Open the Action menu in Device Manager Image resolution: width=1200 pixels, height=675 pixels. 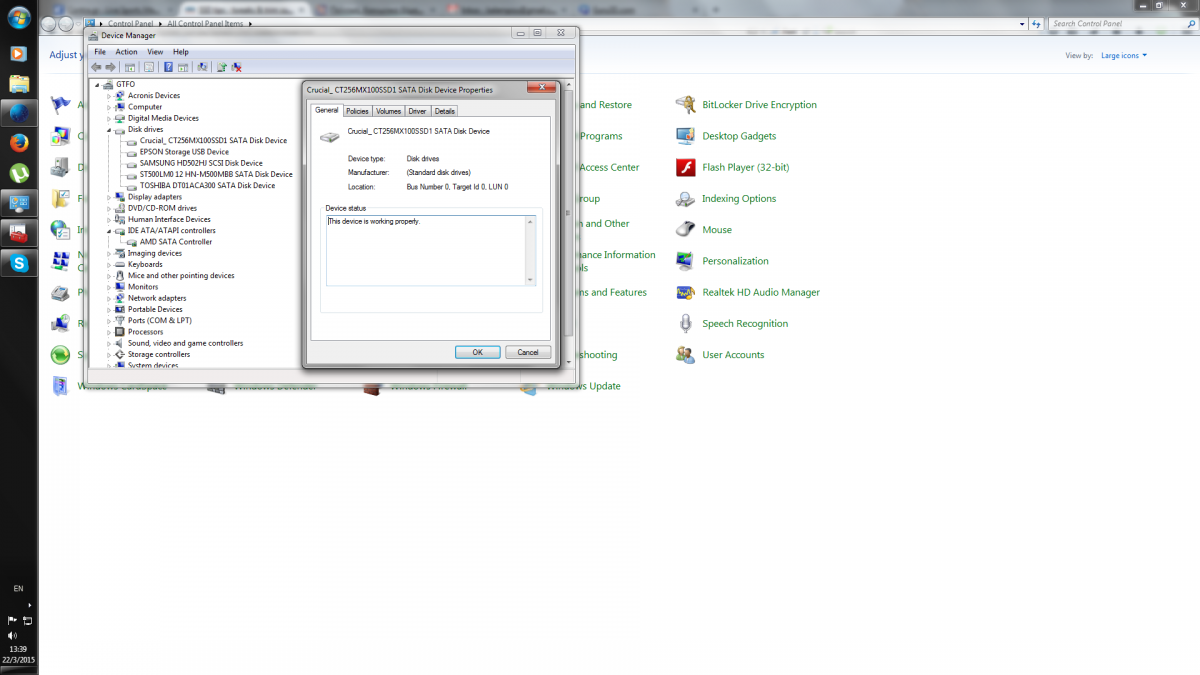[126, 52]
